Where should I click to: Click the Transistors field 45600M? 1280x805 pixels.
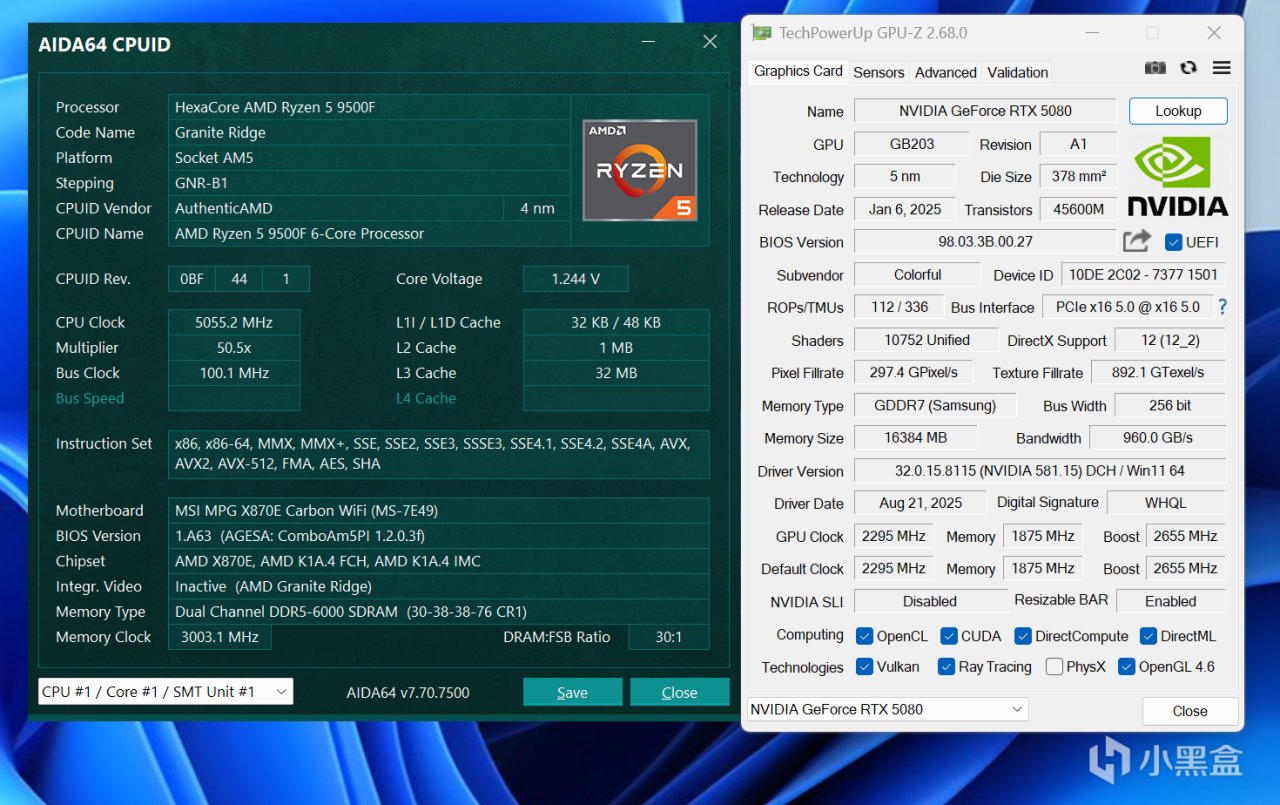point(1079,210)
